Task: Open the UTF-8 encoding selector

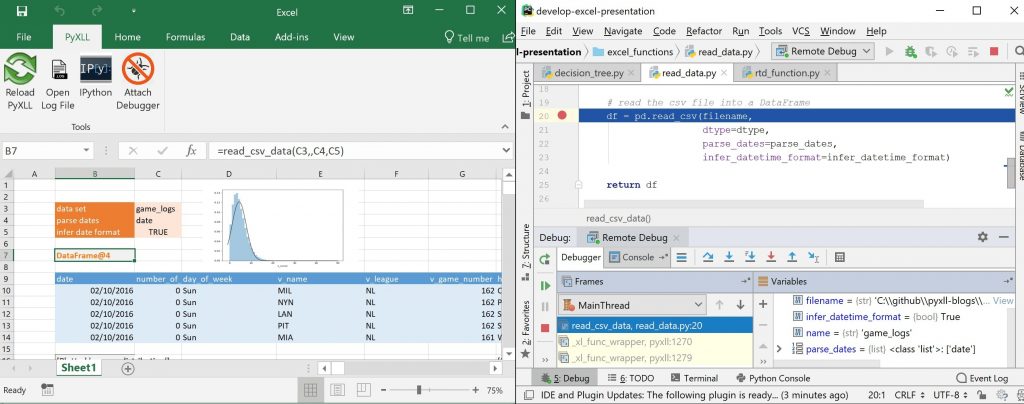Action: point(950,395)
